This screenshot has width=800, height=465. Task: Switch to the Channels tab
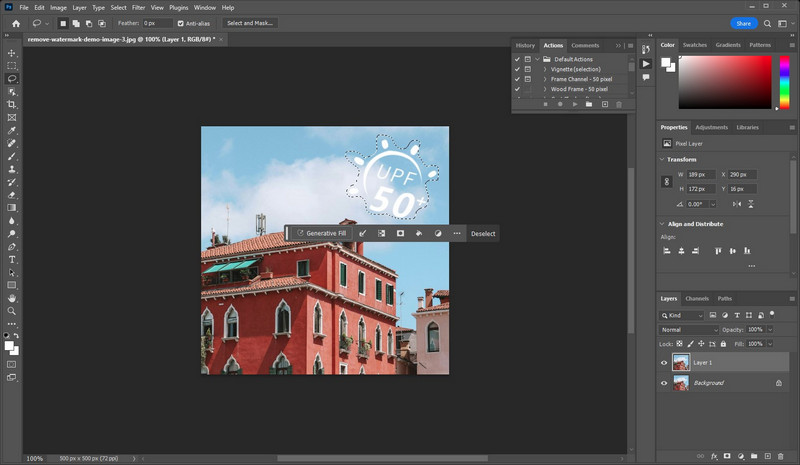click(697, 299)
